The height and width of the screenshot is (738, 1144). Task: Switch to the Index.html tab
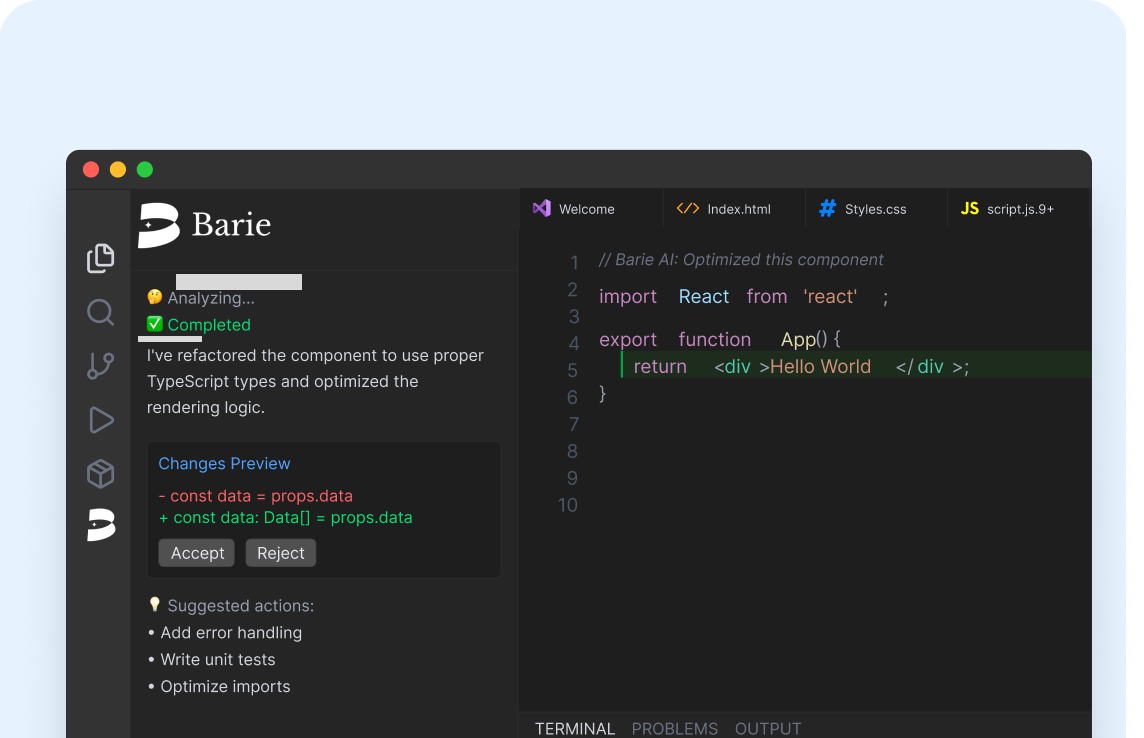(735, 209)
